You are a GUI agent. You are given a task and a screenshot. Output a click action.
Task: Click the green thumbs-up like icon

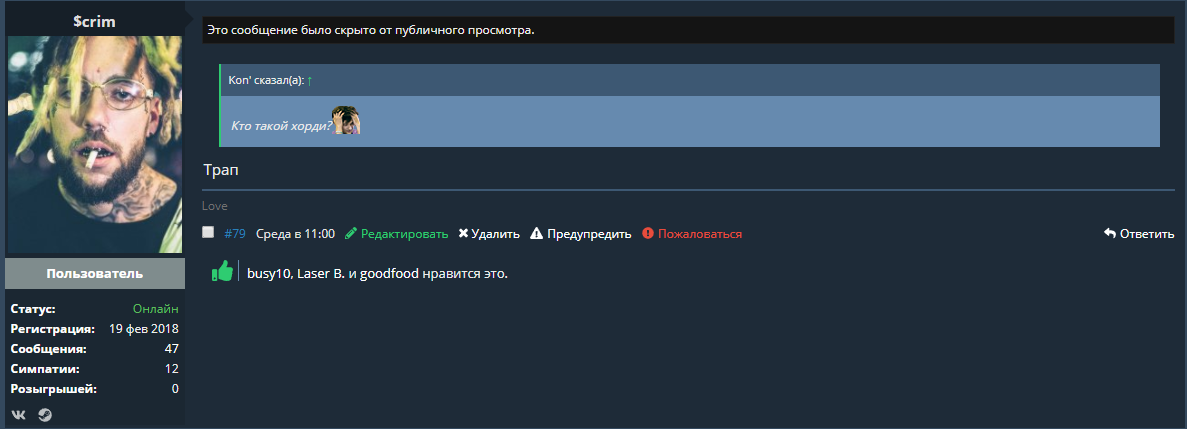[222, 271]
